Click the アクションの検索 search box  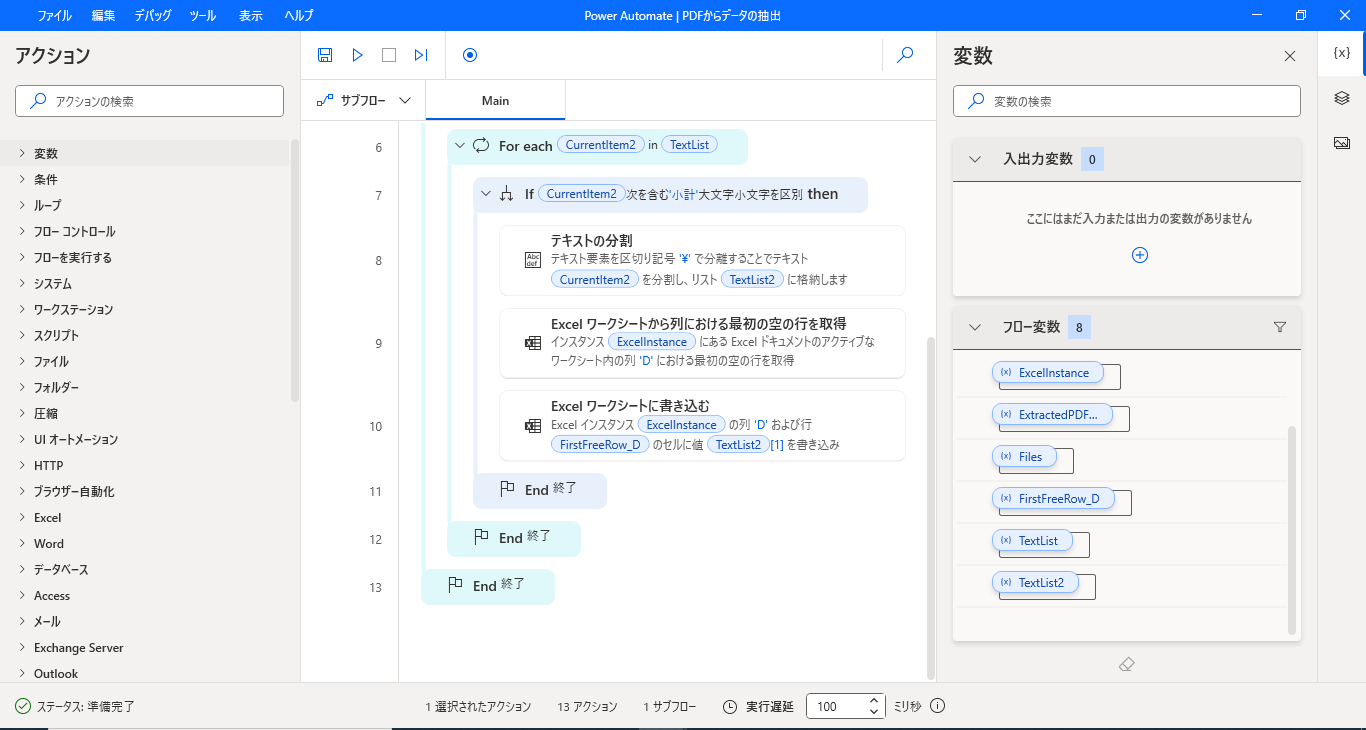coord(150,101)
